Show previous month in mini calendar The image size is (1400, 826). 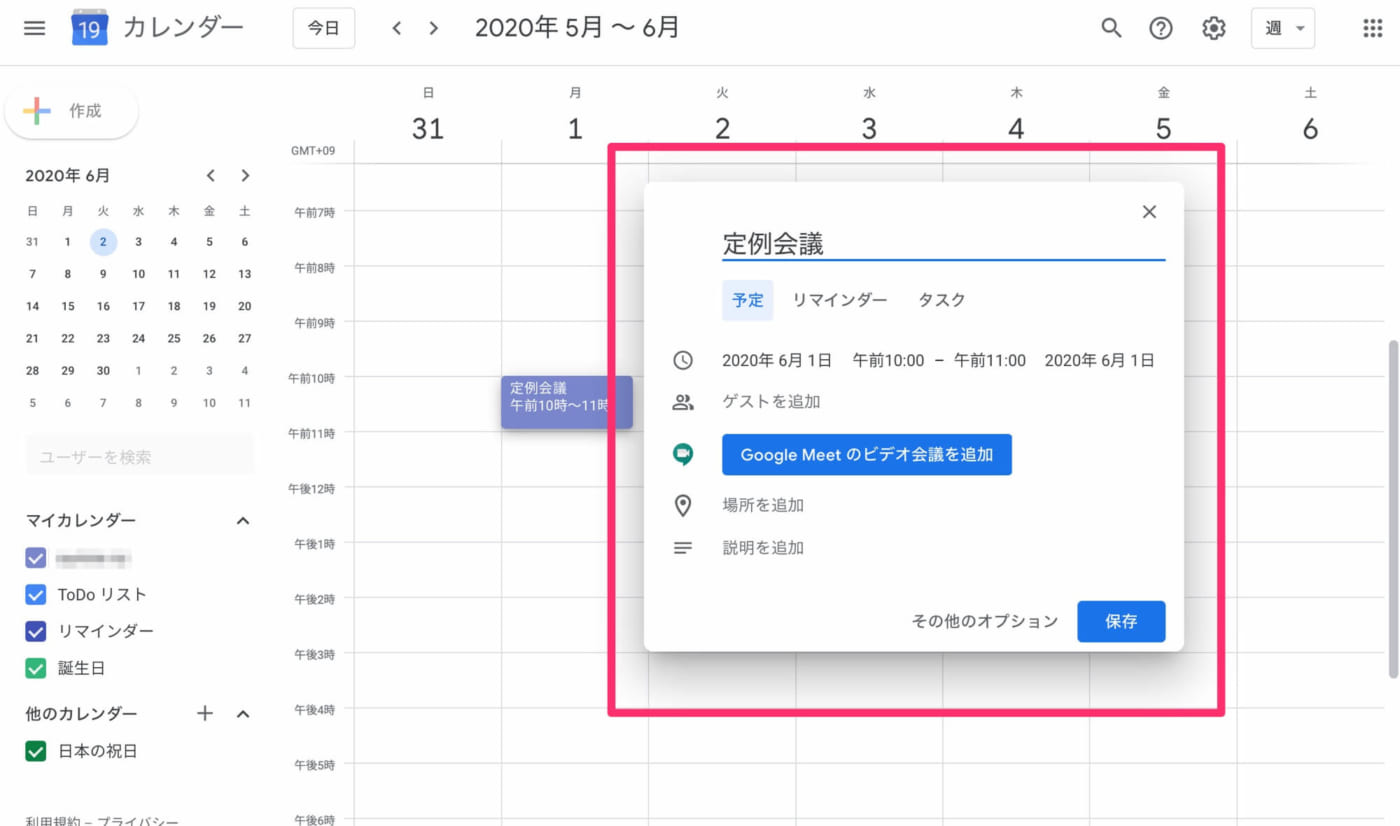click(x=210, y=176)
